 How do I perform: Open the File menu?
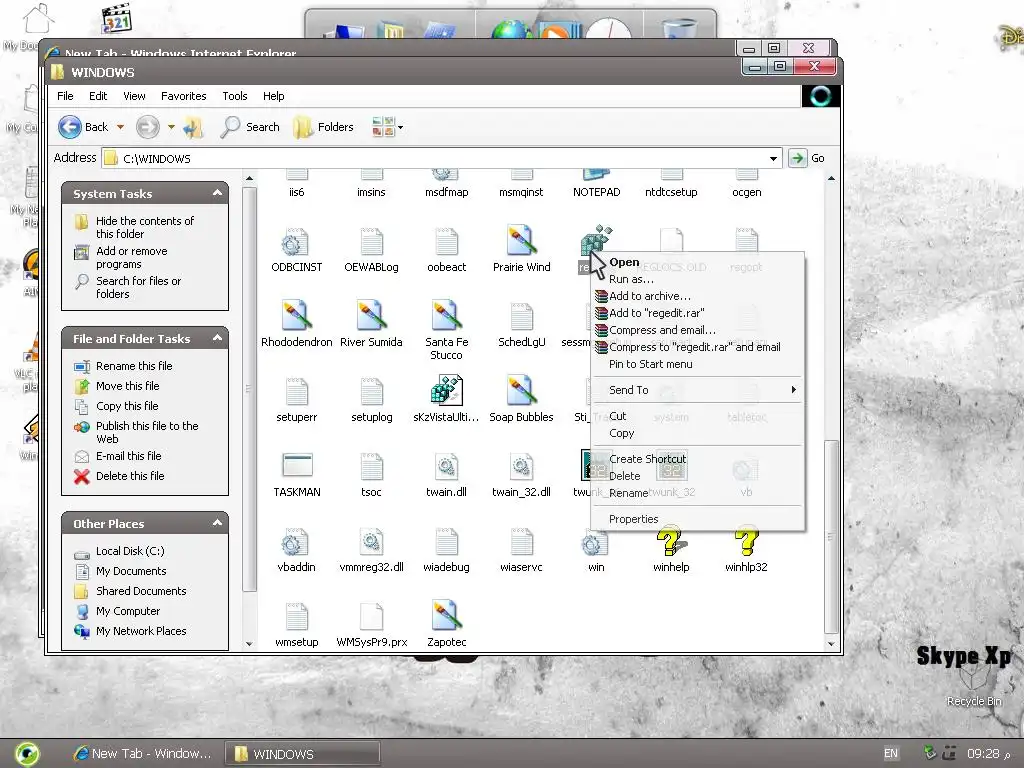(65, 96)
